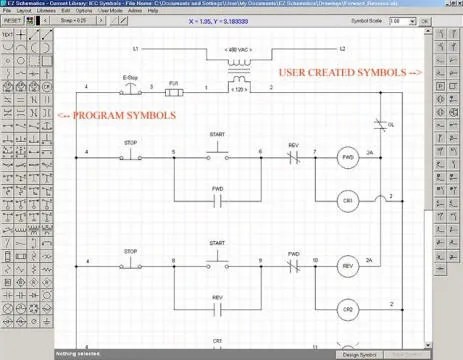Toggle the grid icon next to RESET

coord(30,21)
